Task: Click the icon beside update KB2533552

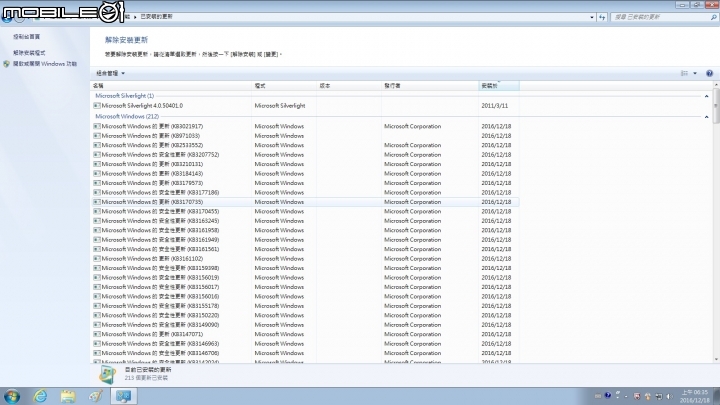Action: tap(96, 145)
